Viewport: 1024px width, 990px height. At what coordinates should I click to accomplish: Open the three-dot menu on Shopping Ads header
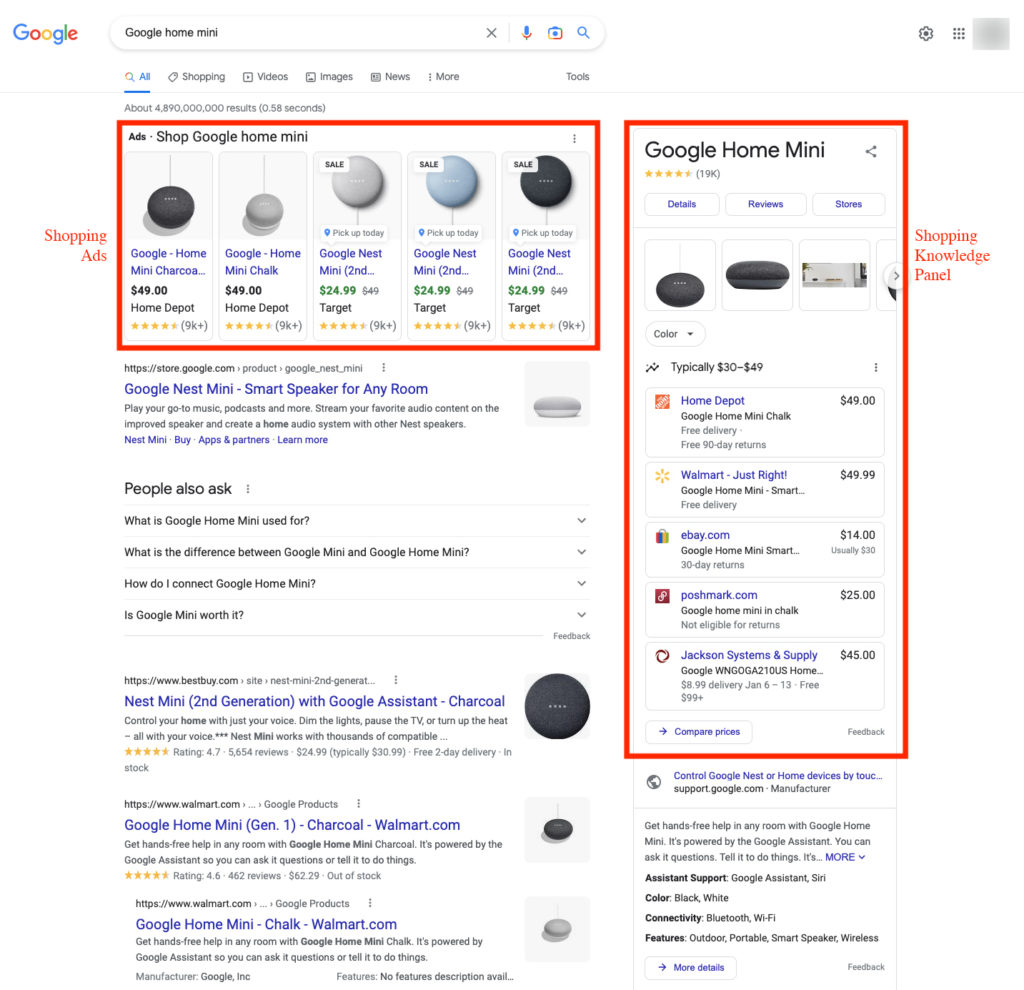(574, 138)
